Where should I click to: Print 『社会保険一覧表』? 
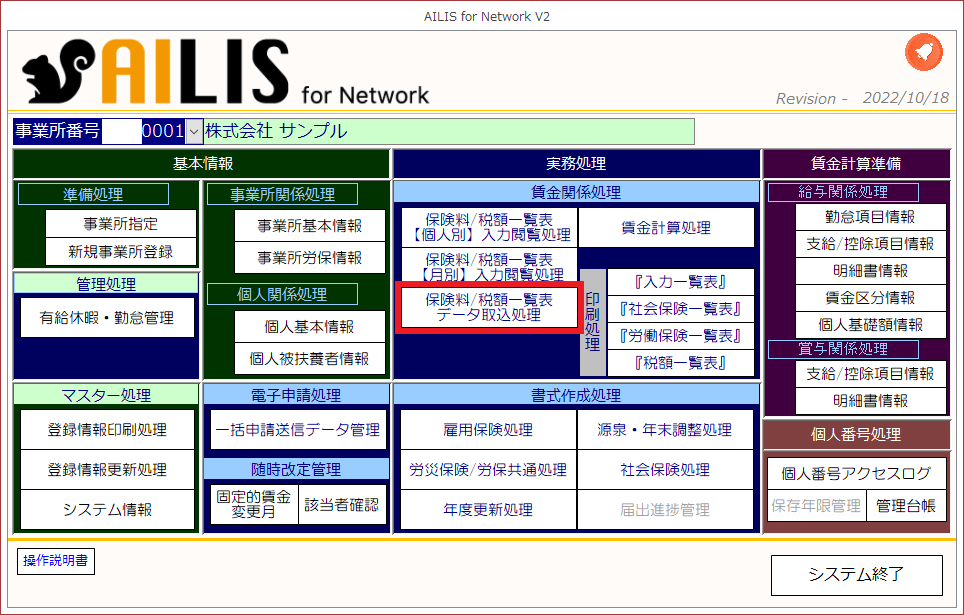pyautogui.click(x=680, y=309)
